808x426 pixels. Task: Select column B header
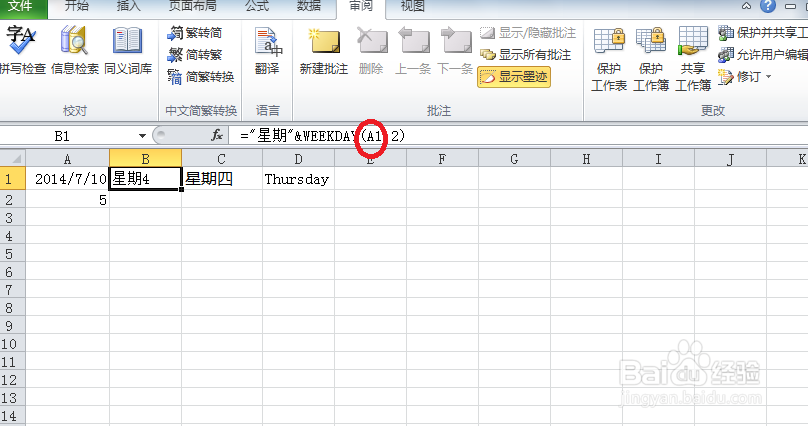[x=145, y=159]
